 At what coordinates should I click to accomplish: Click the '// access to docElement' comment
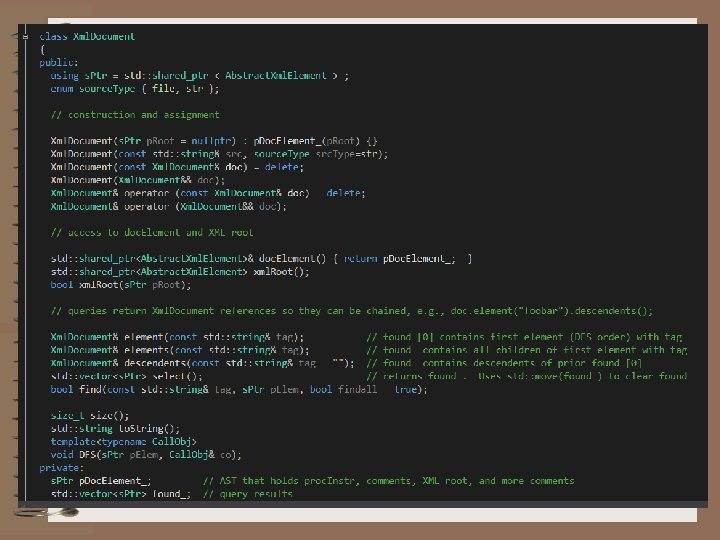point(152,232)
